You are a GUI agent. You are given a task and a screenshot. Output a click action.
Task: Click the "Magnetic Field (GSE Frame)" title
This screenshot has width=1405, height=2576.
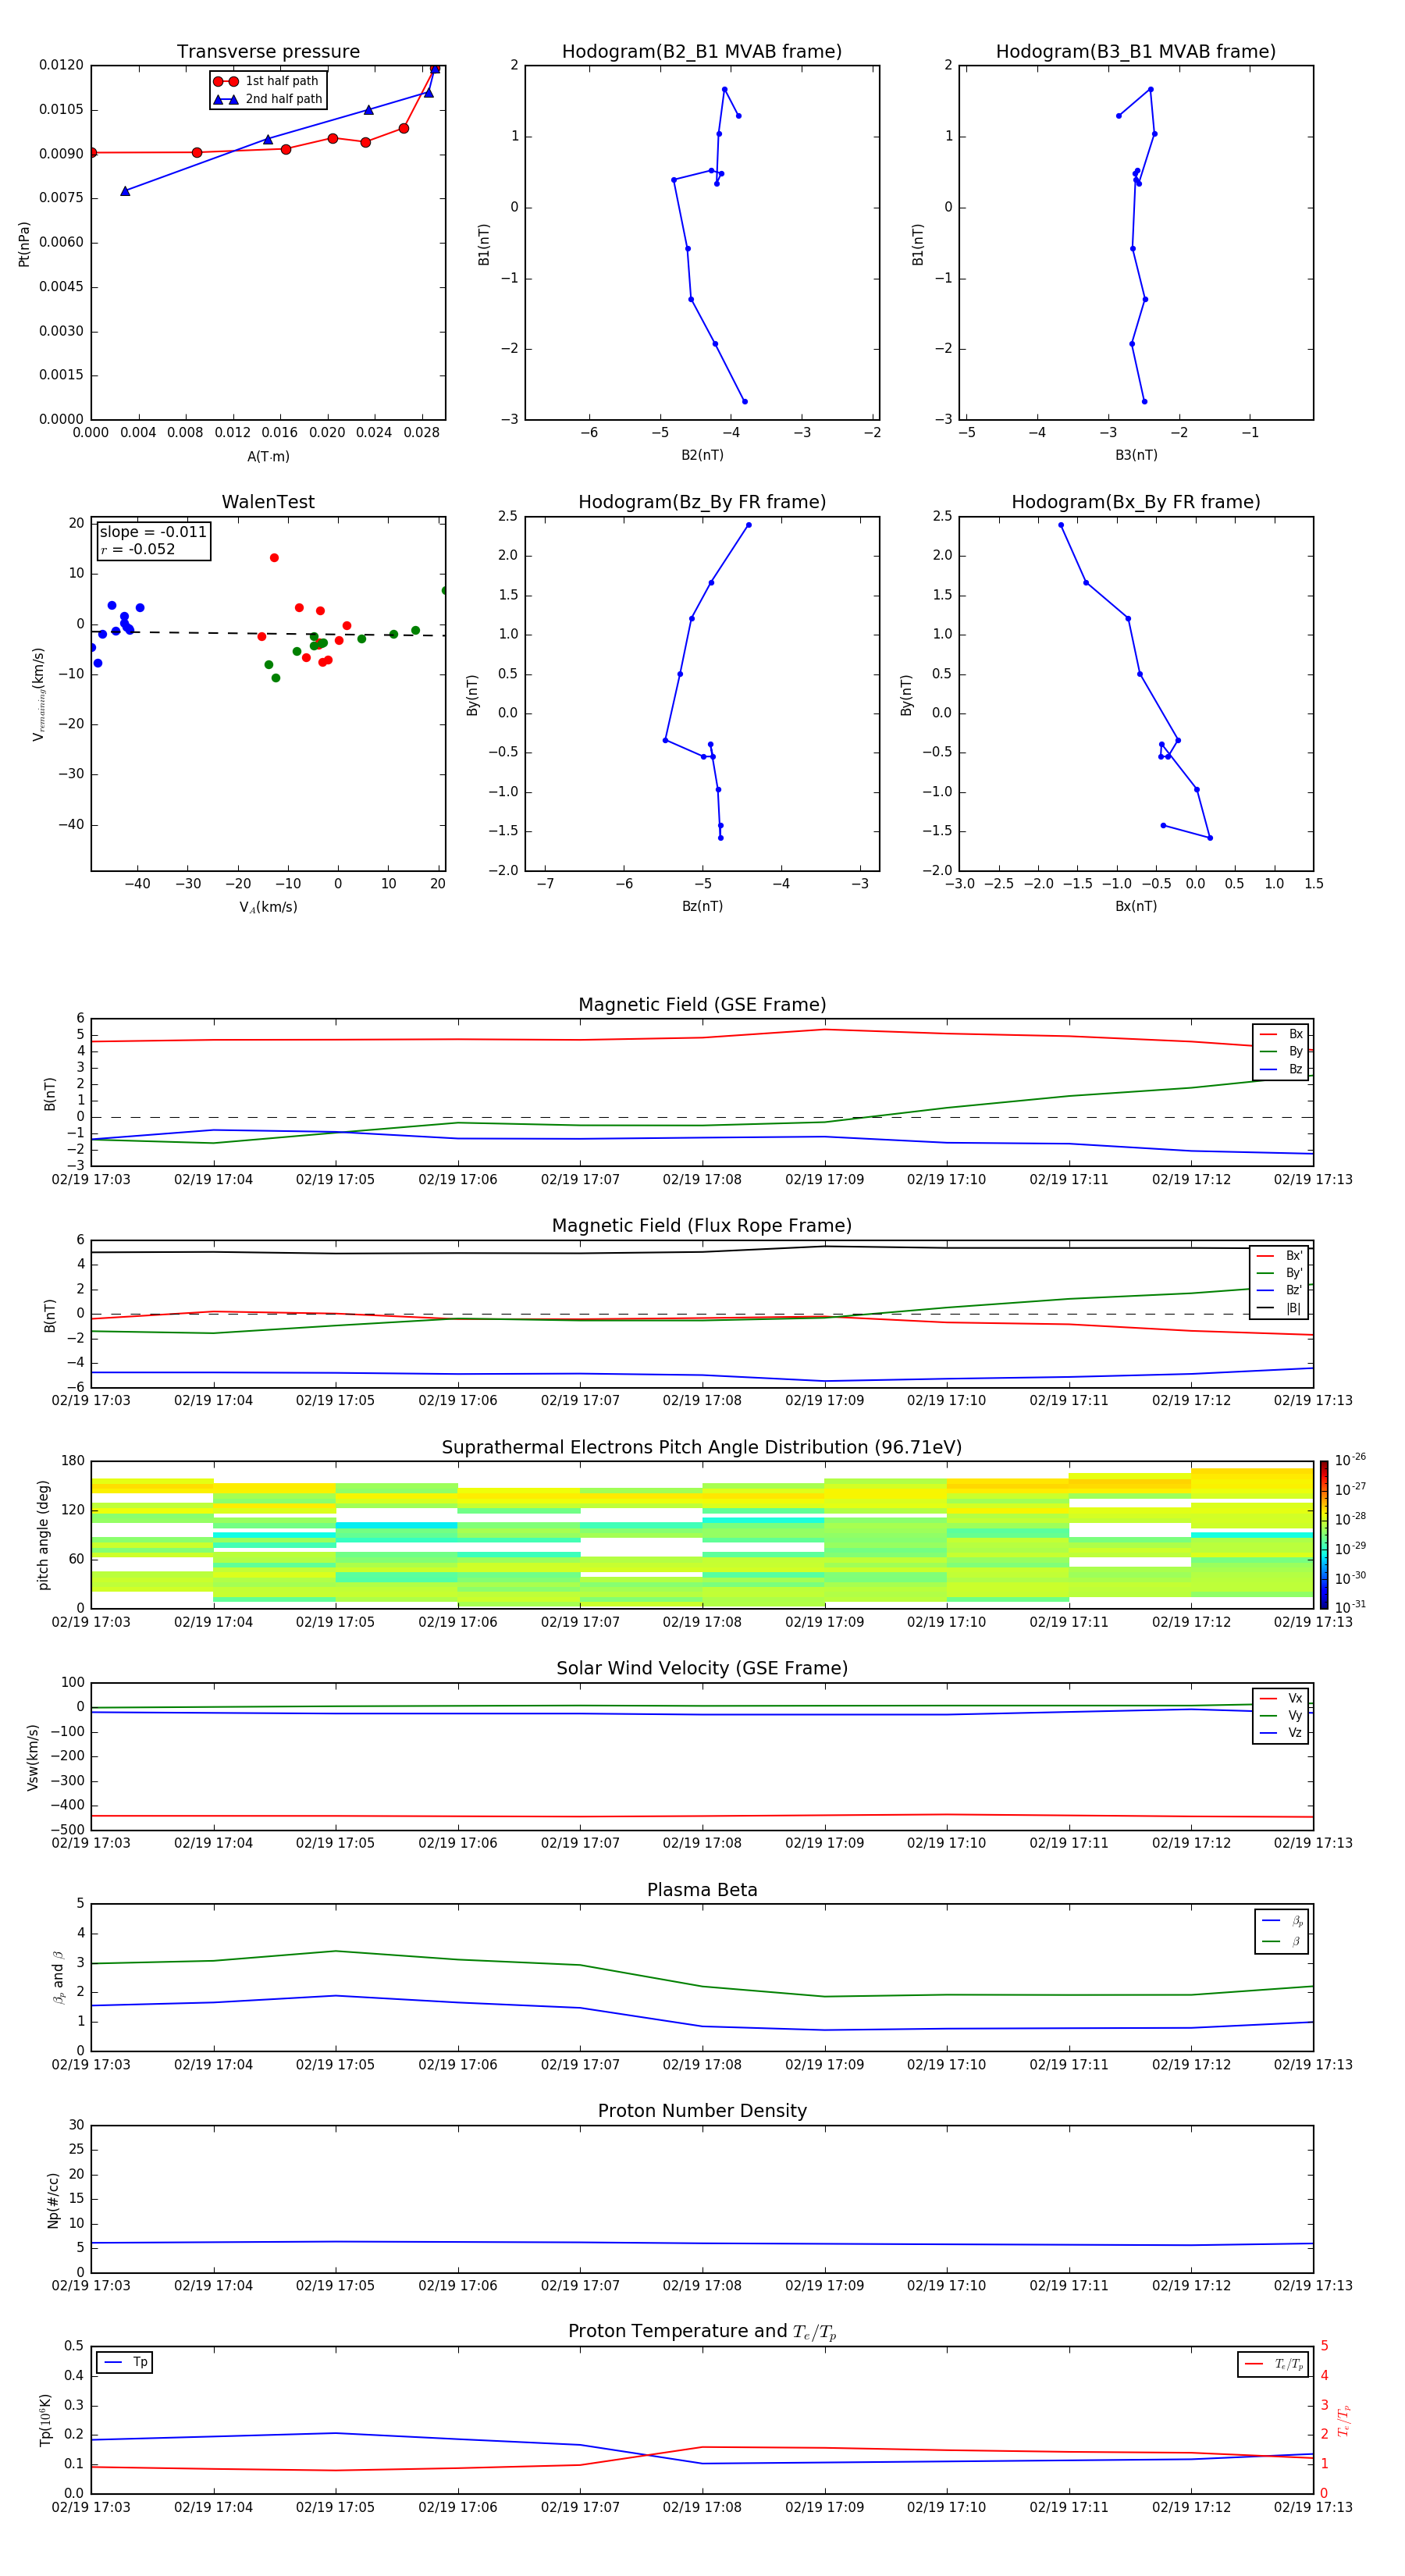click(702, 1005)
